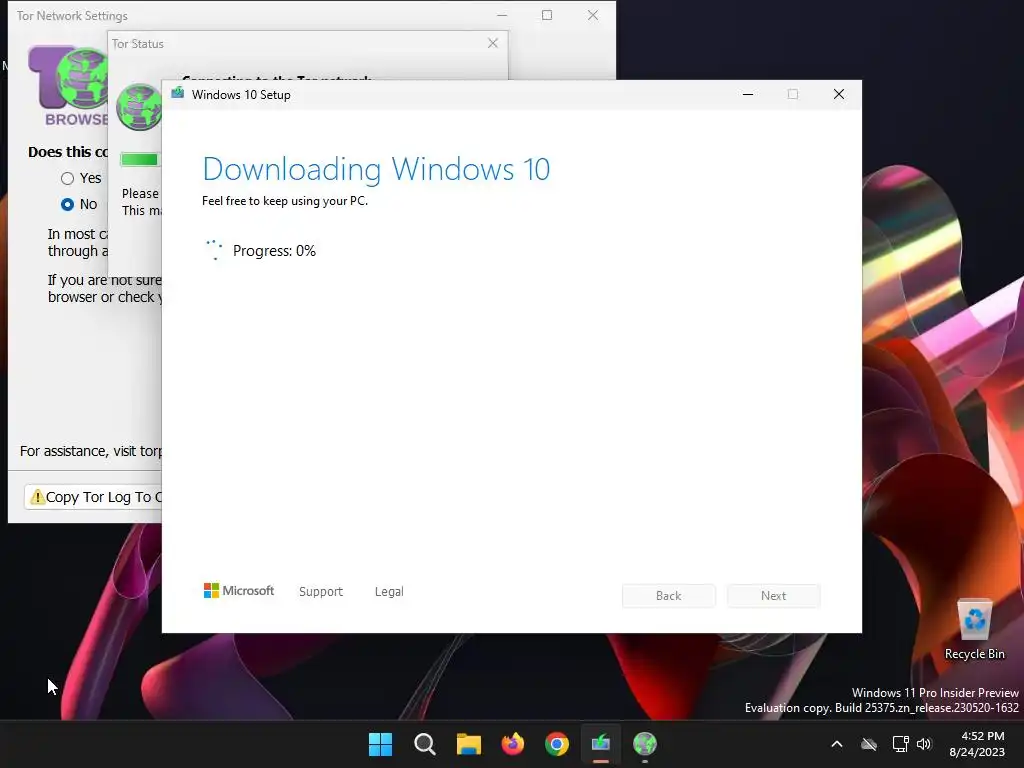This screenshot has height=768, width=1024.
Task: Click the Microsoft logo in Setup
Action: 239,591
